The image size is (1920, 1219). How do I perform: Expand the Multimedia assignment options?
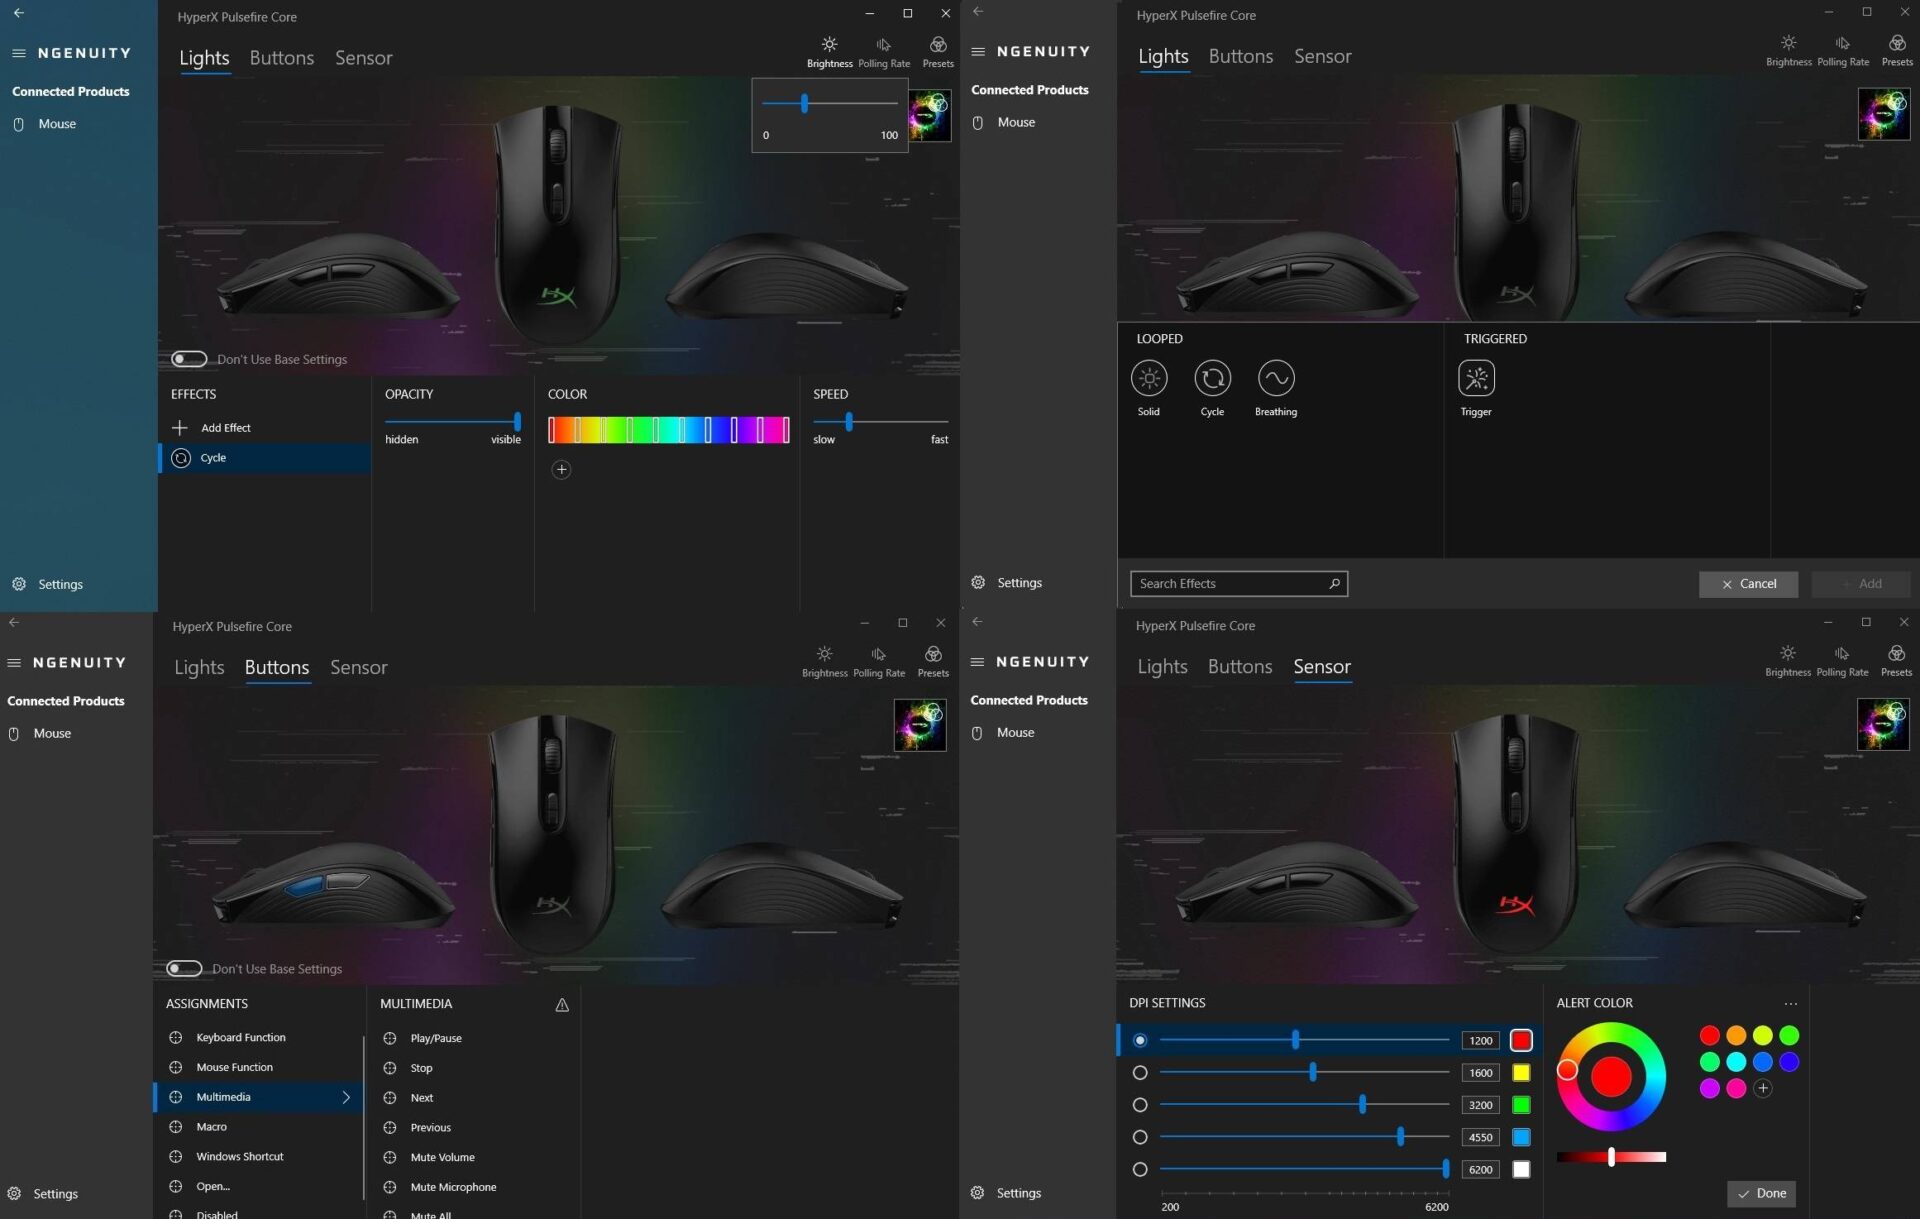[345, 1097]
